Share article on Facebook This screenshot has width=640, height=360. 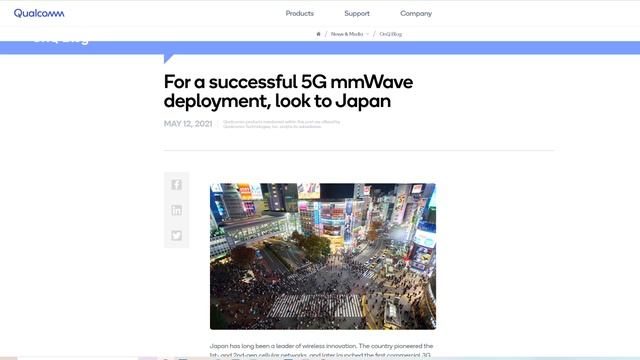pos(176,184)
